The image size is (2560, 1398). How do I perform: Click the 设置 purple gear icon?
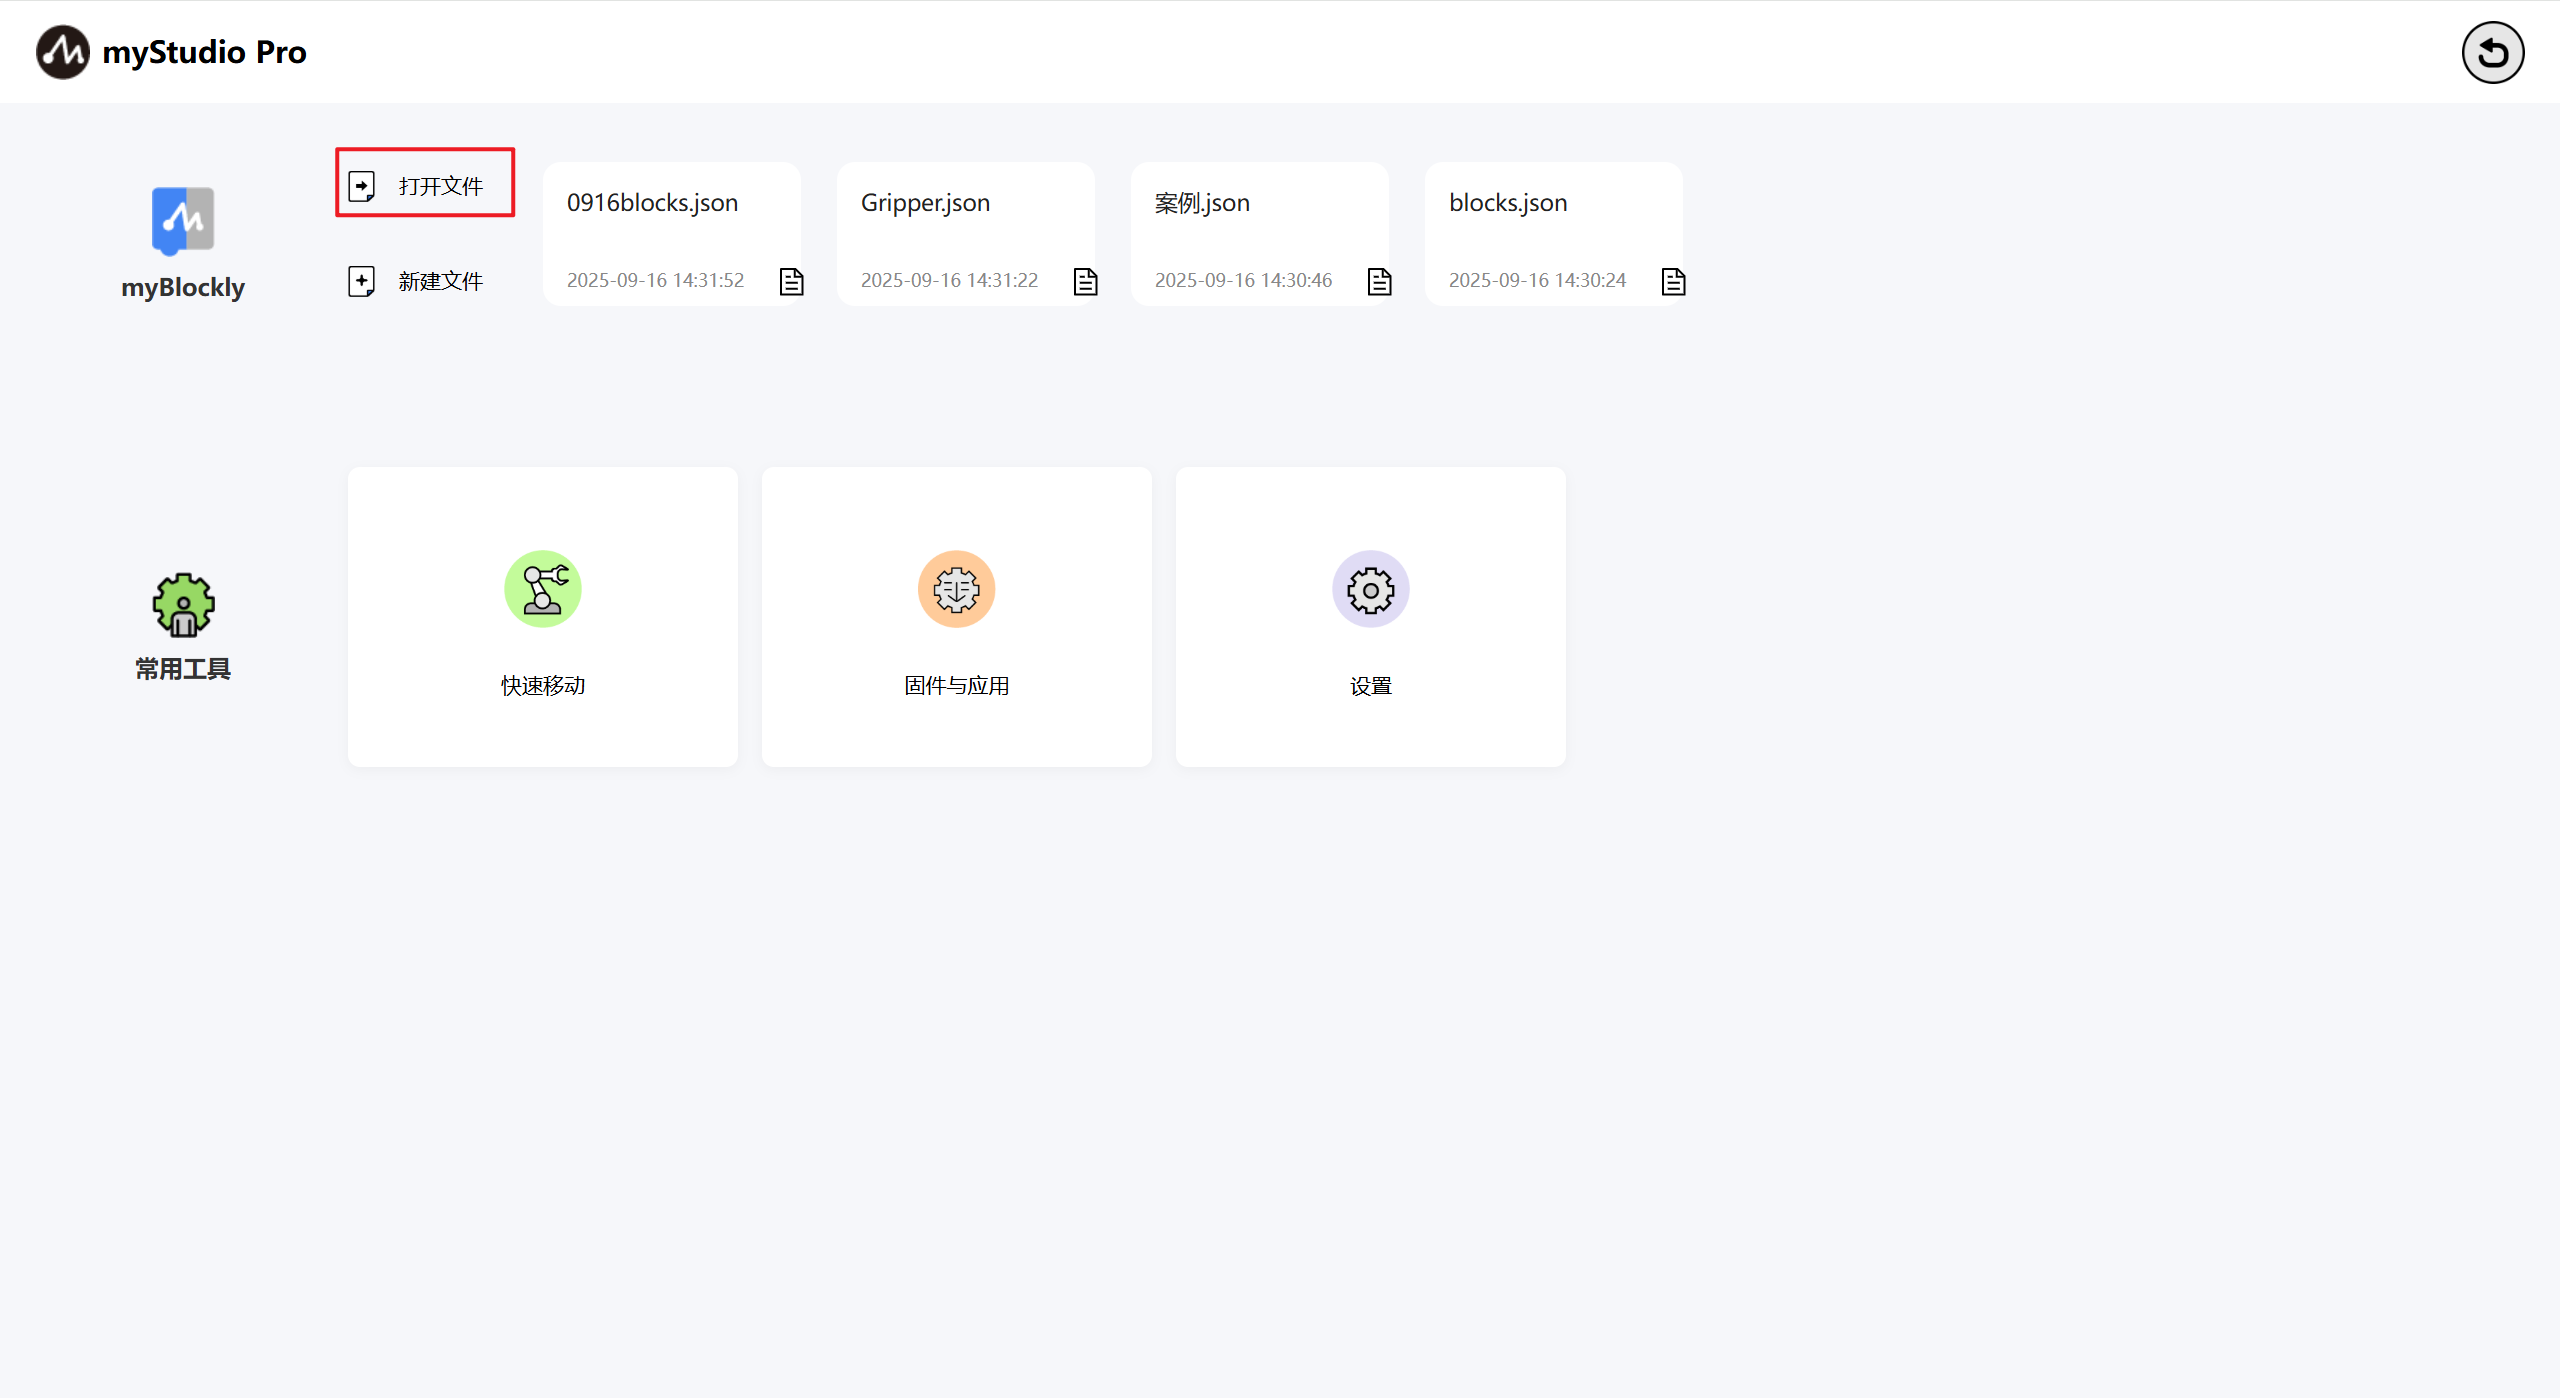pyautogui.click(x=1370, y=589)
